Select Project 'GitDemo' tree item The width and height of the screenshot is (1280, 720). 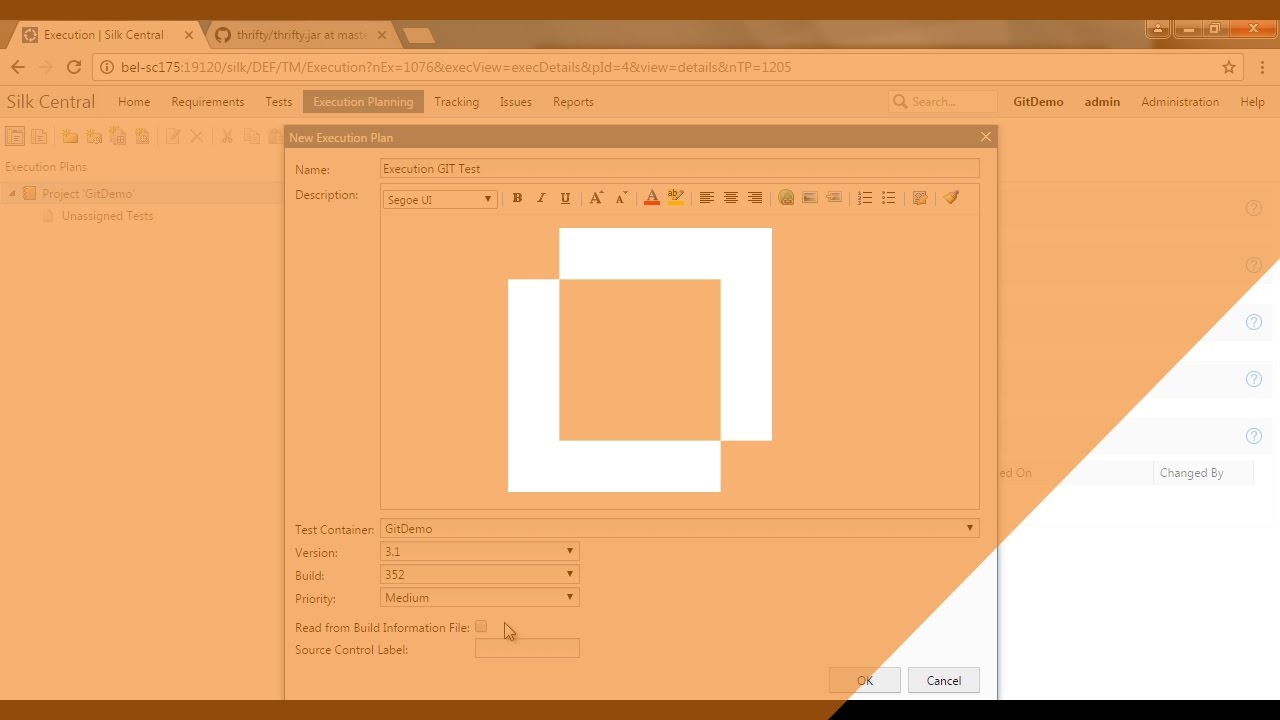pos(87,194)
